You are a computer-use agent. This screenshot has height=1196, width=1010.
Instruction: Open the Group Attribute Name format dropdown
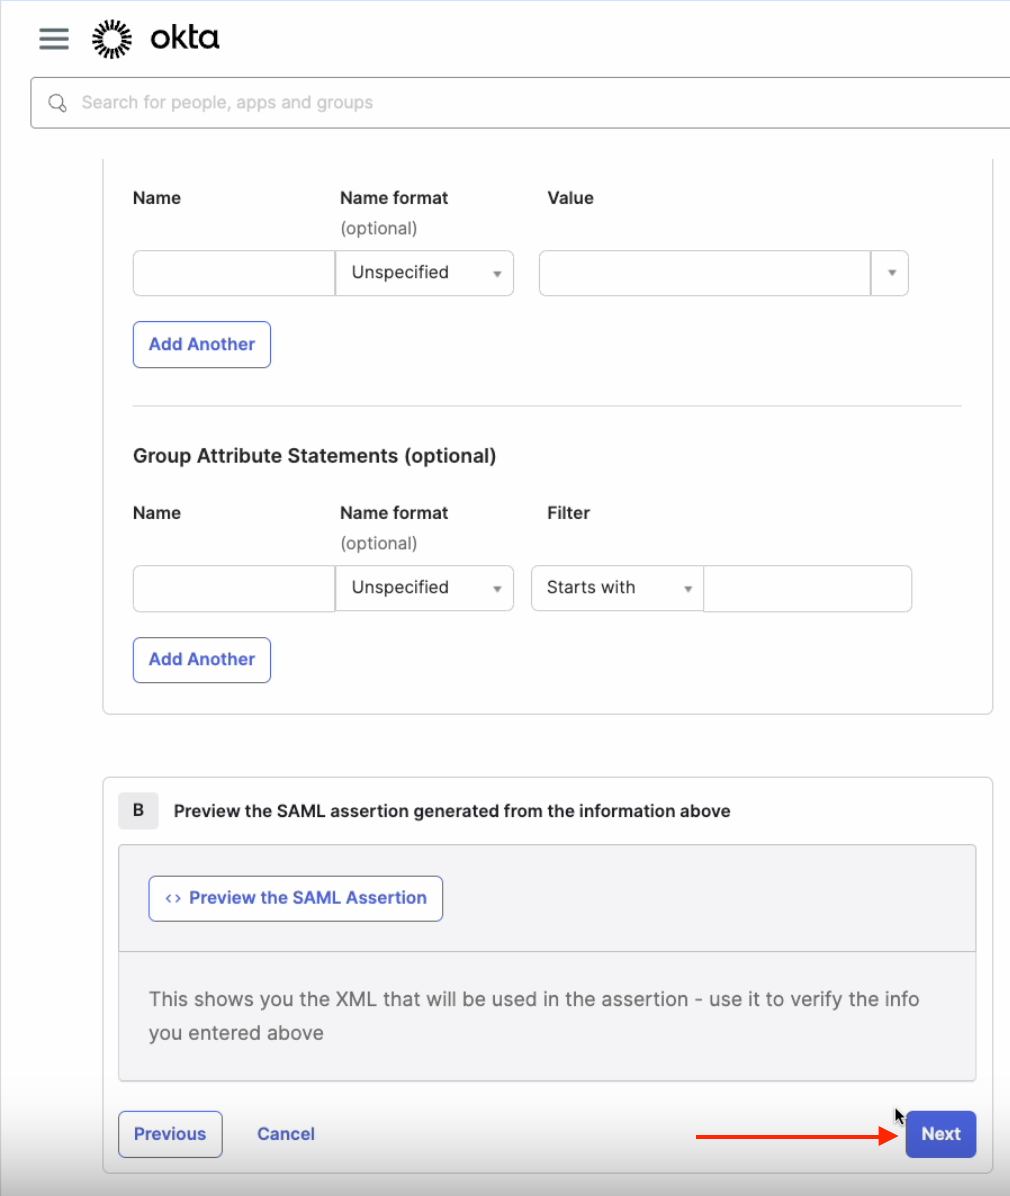point(424,588)
